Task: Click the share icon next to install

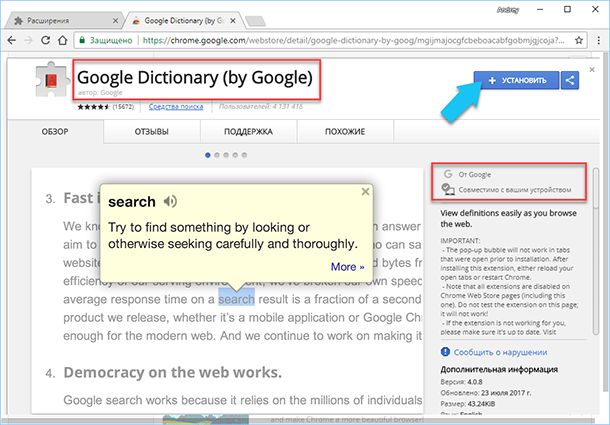Action: coord(569,80)
